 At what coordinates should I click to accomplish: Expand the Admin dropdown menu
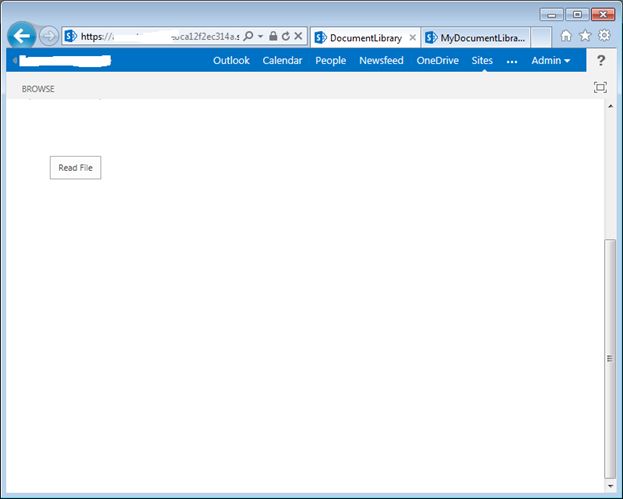click(x=551, y=60)
